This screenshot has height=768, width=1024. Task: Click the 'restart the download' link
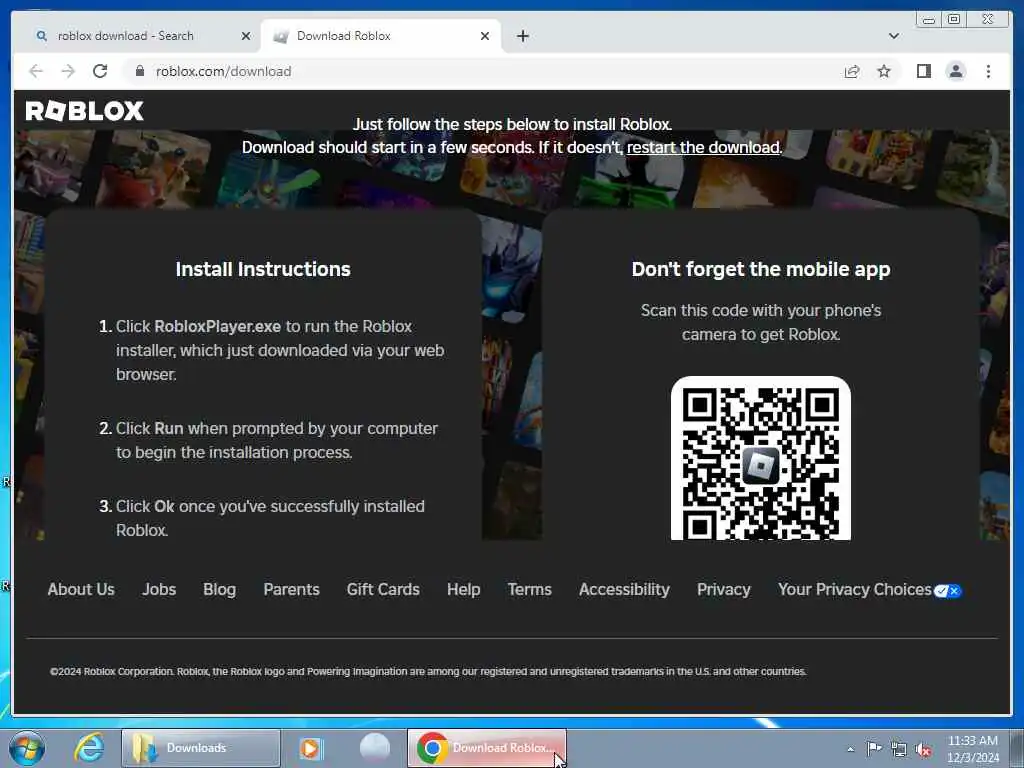(703, 148)
